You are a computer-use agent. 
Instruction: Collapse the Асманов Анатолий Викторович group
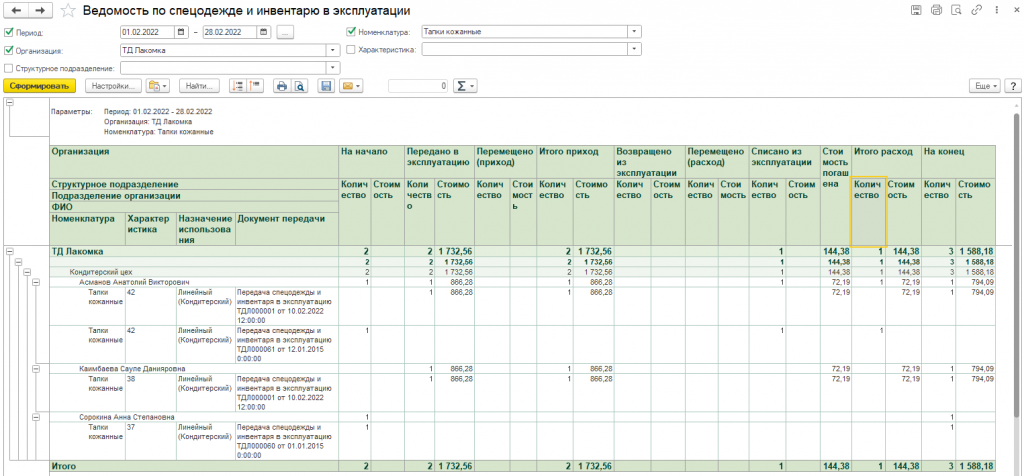[34, 282]
